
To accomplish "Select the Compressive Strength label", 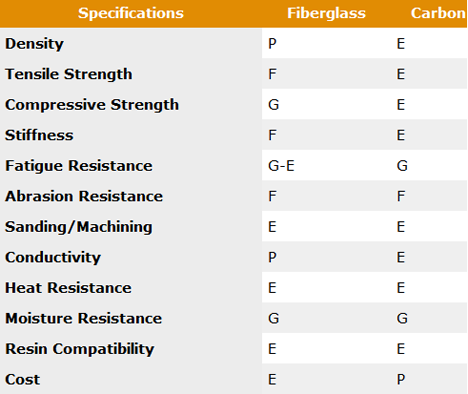I will [x=92, y=105].
